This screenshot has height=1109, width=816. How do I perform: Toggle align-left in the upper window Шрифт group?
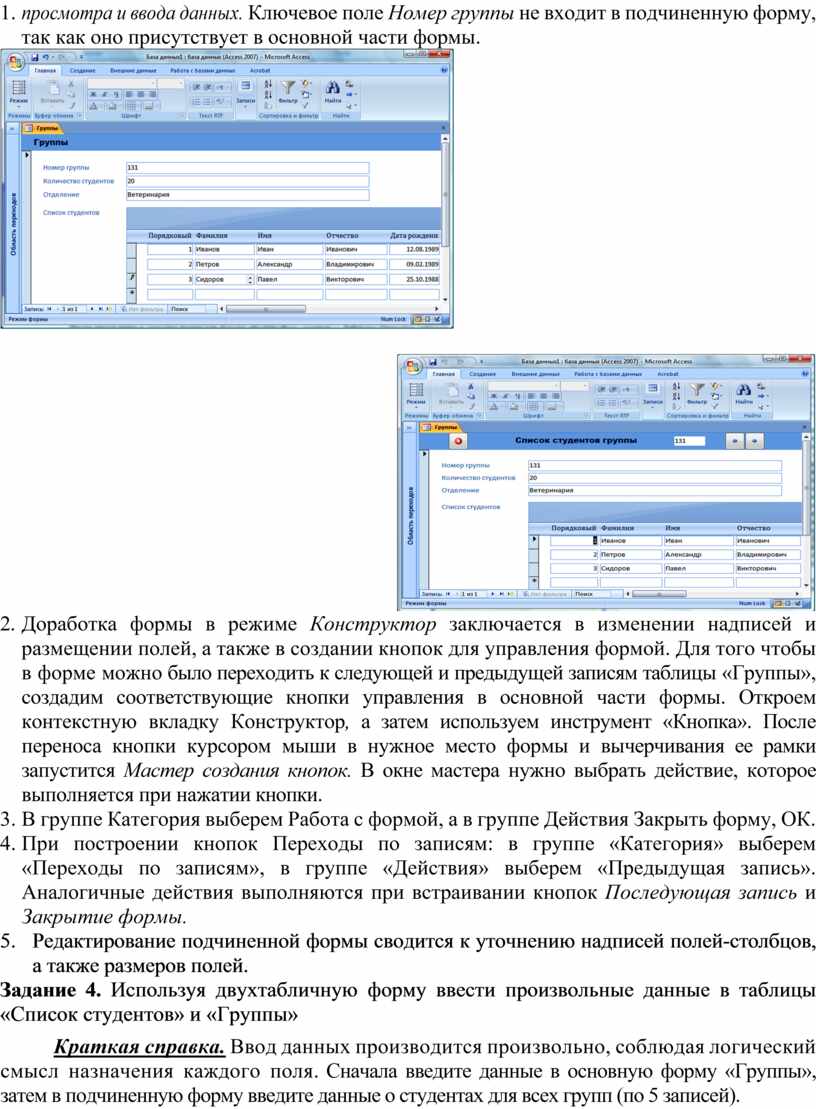click(129, 94)
